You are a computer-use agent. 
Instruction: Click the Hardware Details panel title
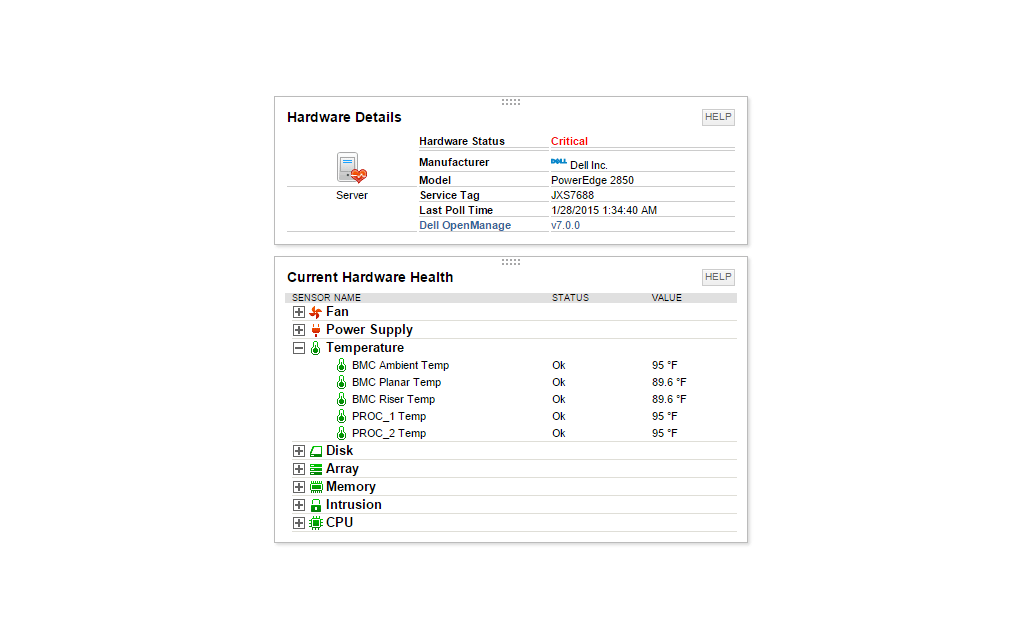344,117
